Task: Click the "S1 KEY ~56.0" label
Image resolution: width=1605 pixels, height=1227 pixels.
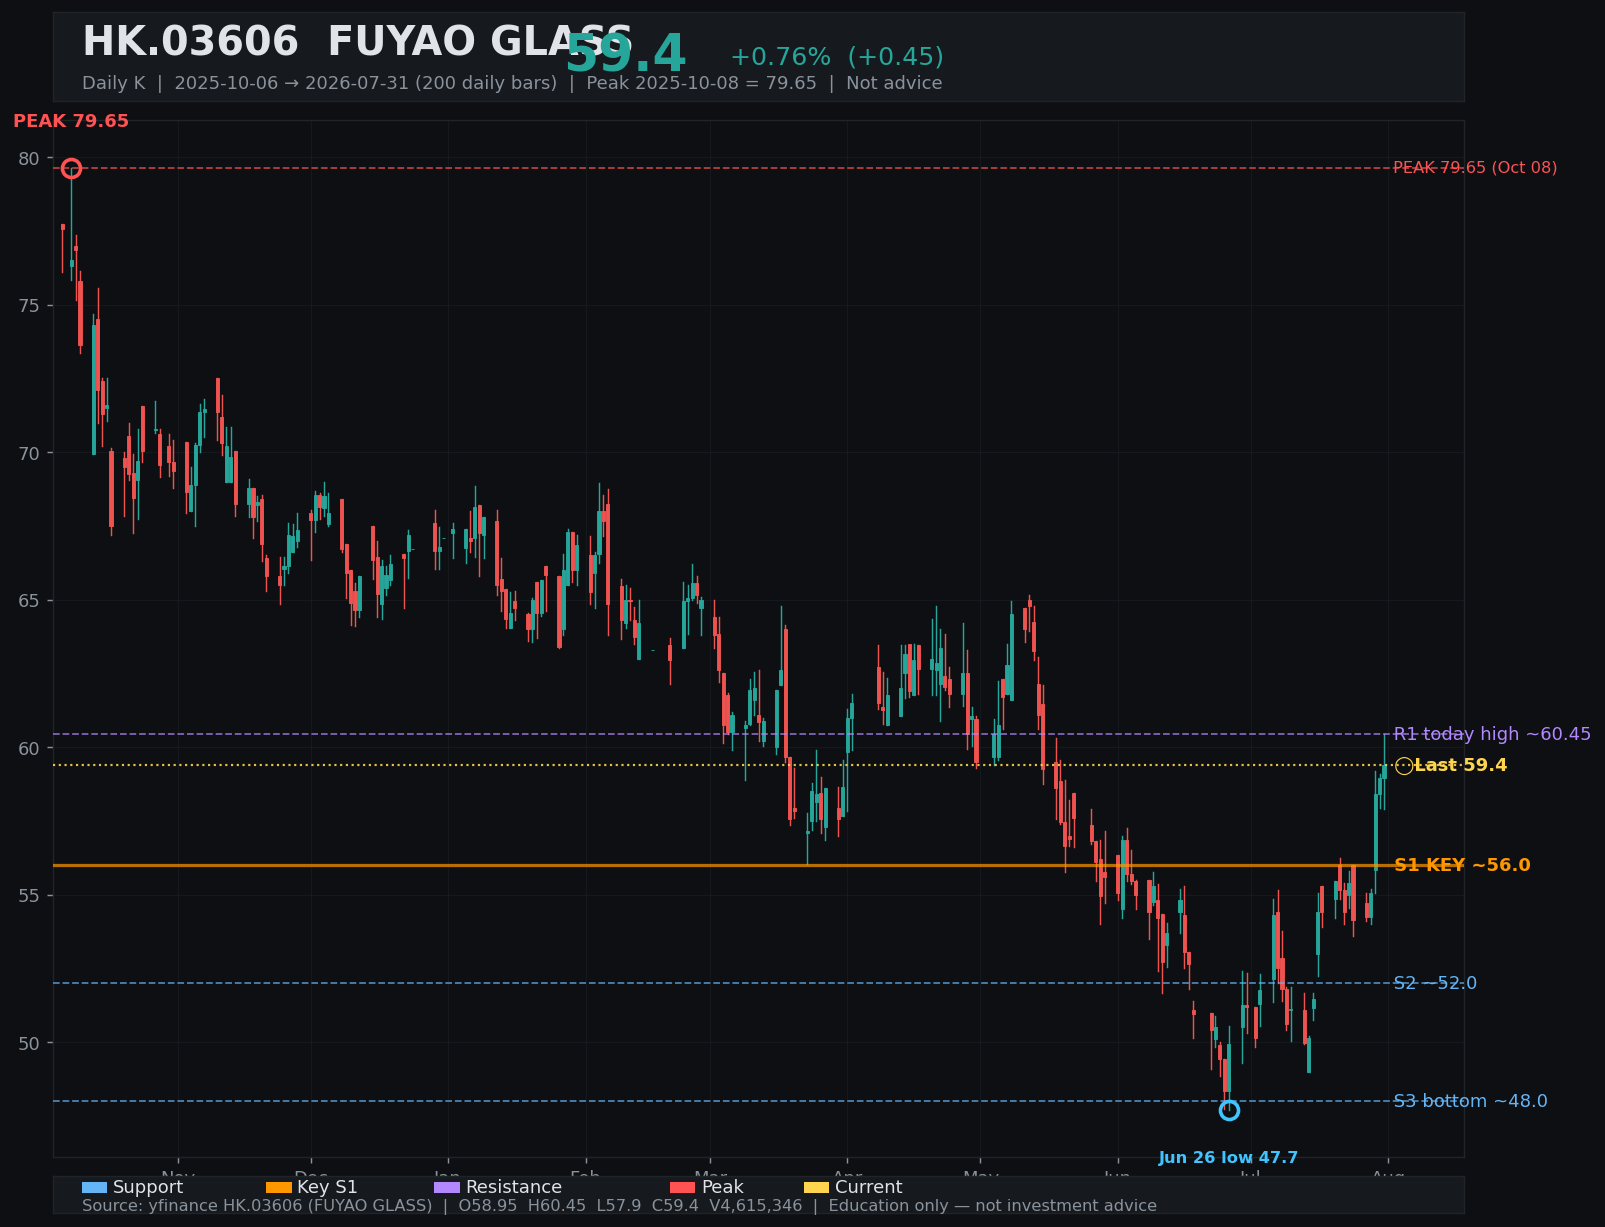Action: pos(1462,865)
